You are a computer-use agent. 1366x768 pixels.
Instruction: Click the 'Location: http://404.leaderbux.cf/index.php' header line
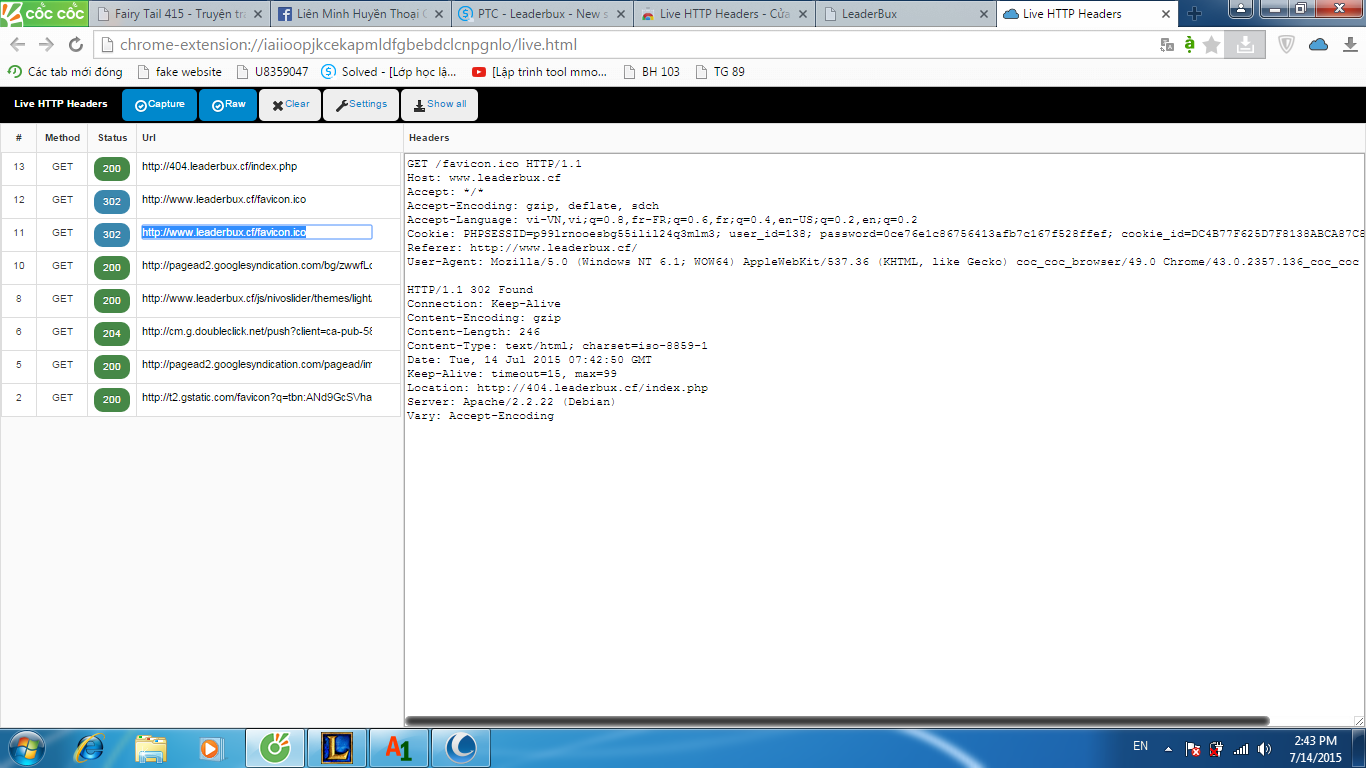click(557, 388)
